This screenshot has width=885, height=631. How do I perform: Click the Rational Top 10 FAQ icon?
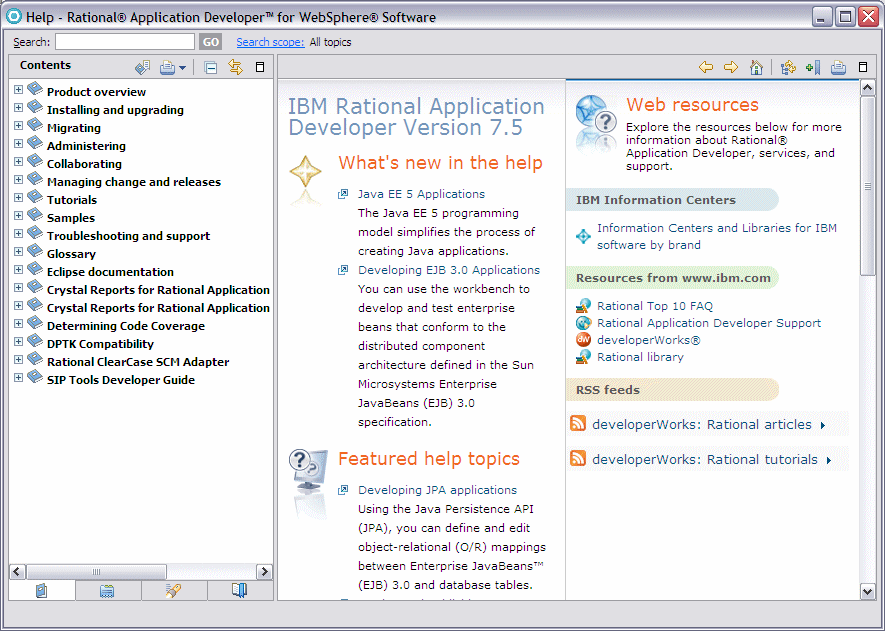tap(583, 306)
